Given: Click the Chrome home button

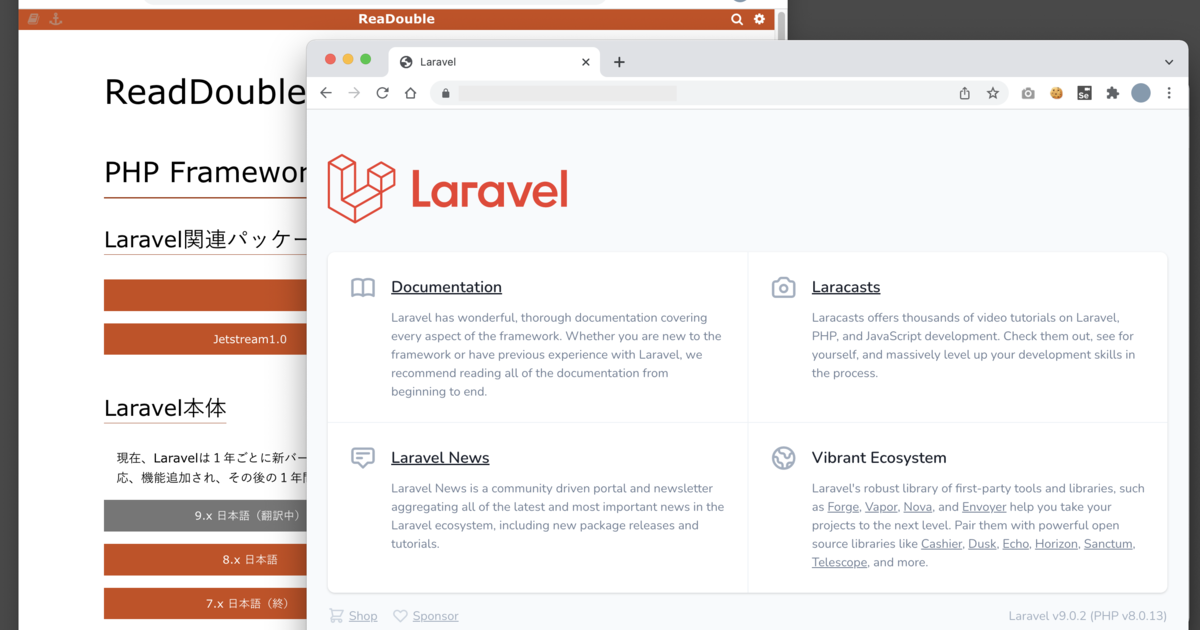Looking at the screenshot, I should [410, 93].
